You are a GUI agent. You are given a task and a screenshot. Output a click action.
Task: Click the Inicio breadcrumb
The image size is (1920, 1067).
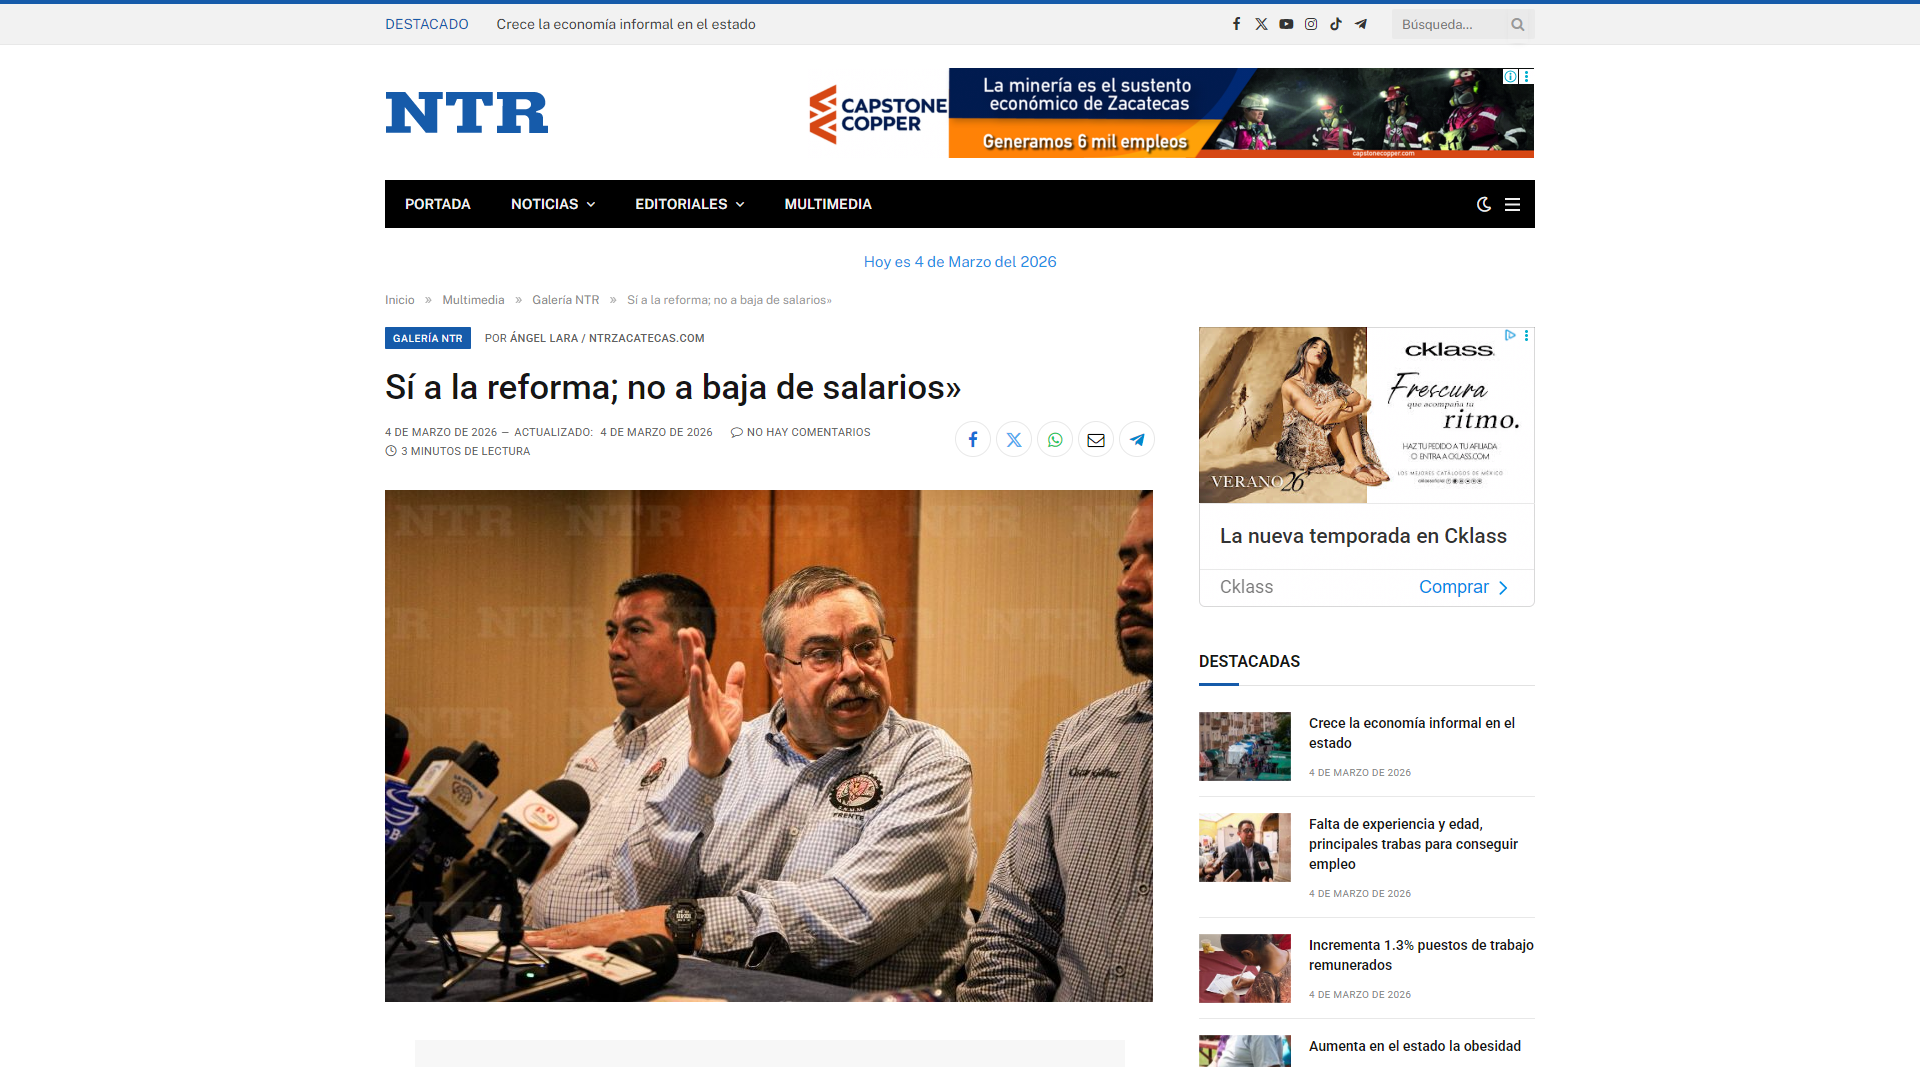399,300
